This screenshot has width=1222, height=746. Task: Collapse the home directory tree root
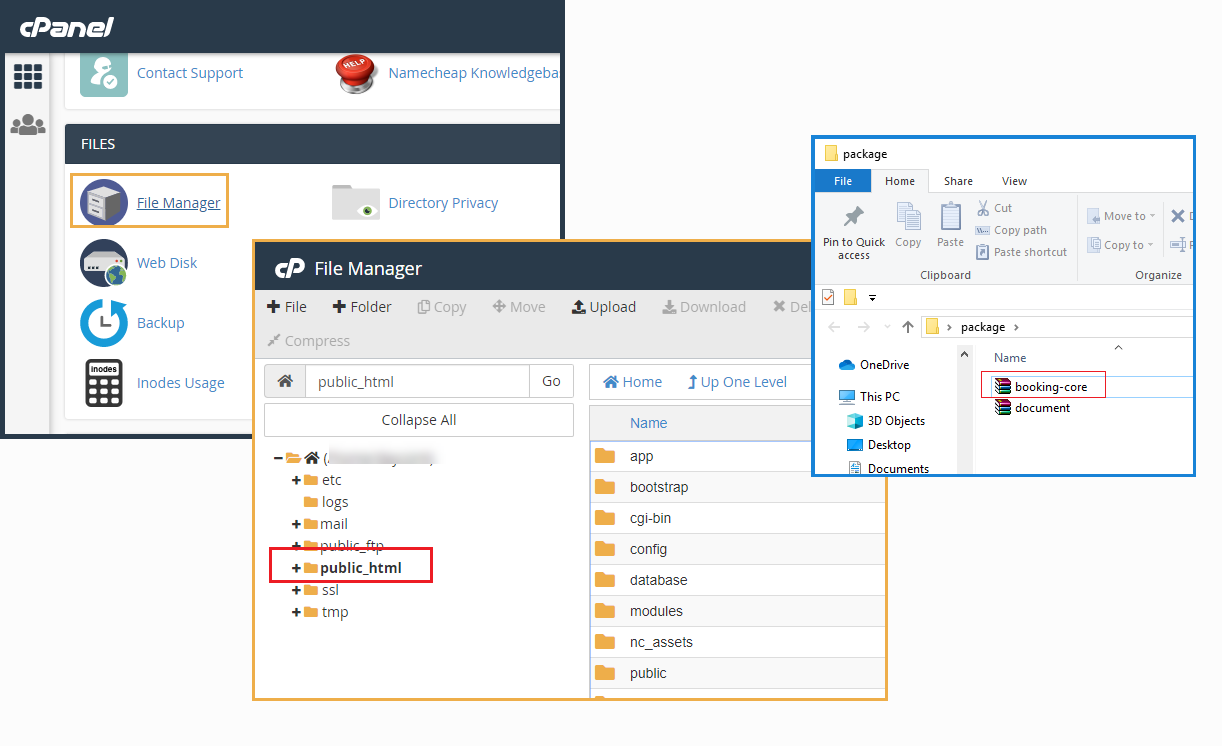[x=278, y=458]
